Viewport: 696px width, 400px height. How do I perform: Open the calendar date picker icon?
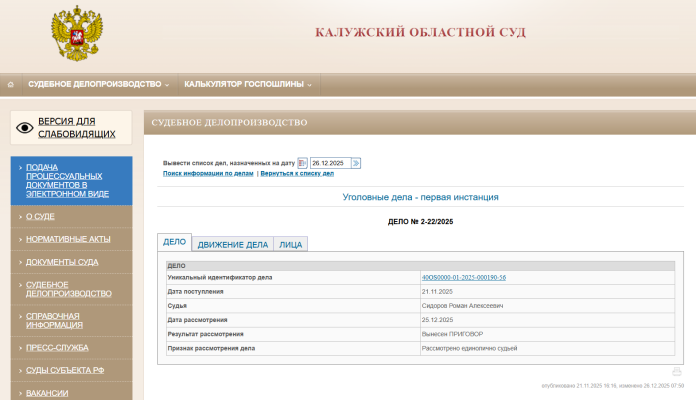pyautogui.click(x=303, y=163)
